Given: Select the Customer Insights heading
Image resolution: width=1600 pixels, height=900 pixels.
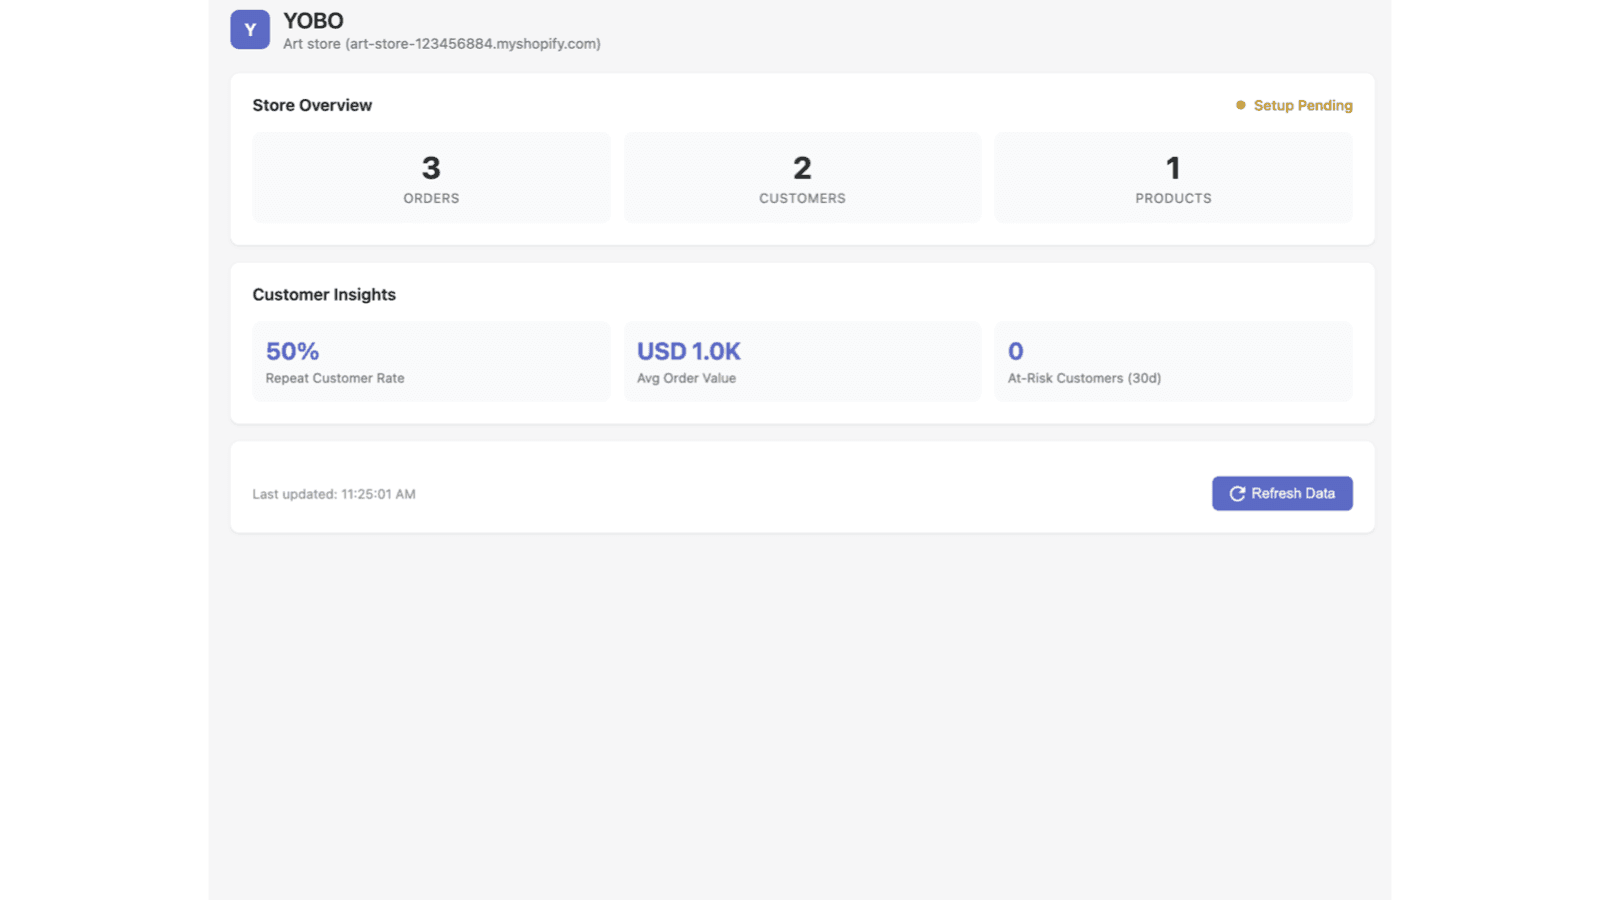Looking at the screenshot, I should pos(324,294).
